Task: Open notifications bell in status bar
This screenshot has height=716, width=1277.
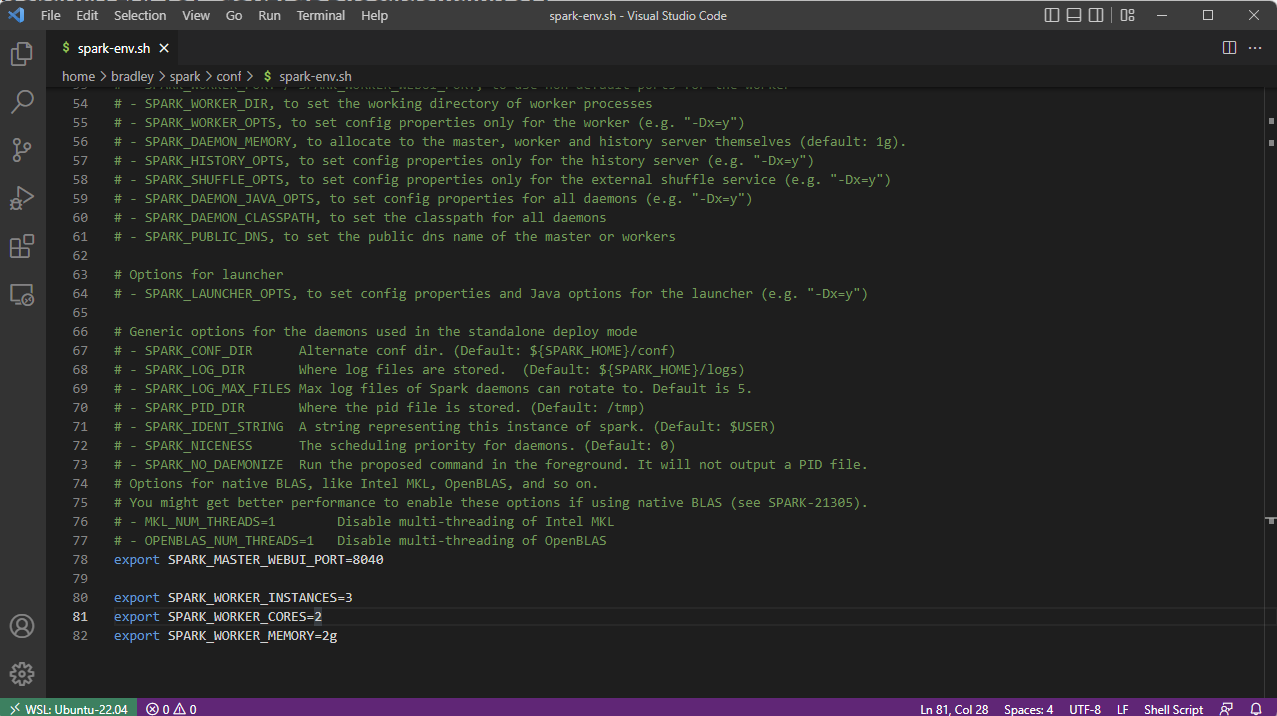Action: tap(1256, 708)
